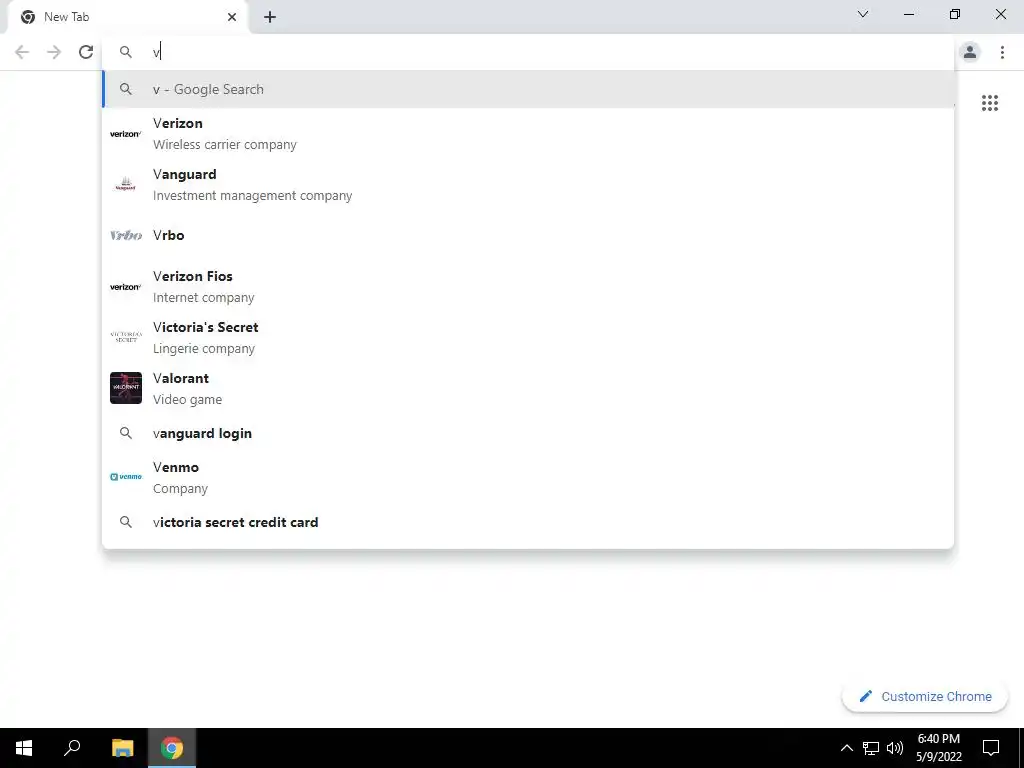Open the notification center icon

coord(991,748)
